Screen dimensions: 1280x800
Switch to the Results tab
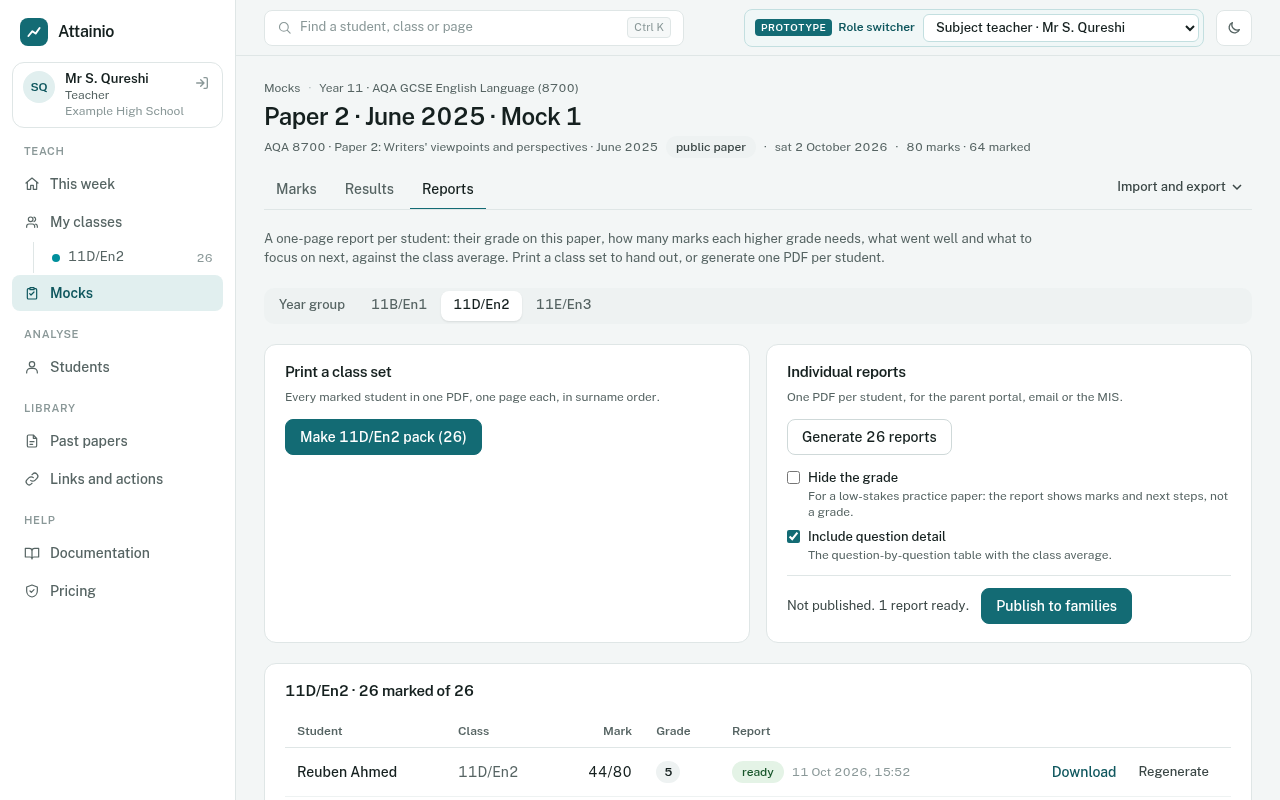(x=369, y=189)
